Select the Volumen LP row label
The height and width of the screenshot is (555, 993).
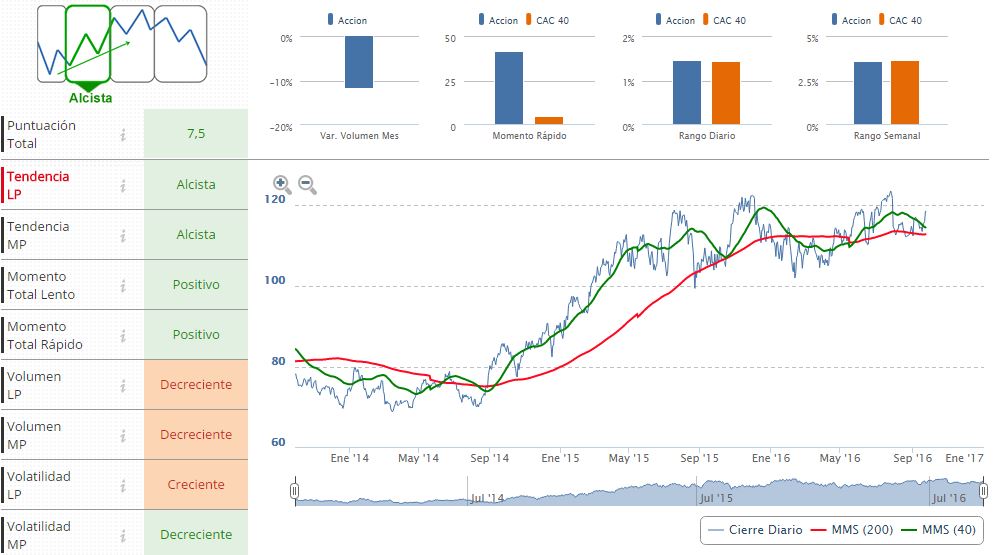coord(34,385)
